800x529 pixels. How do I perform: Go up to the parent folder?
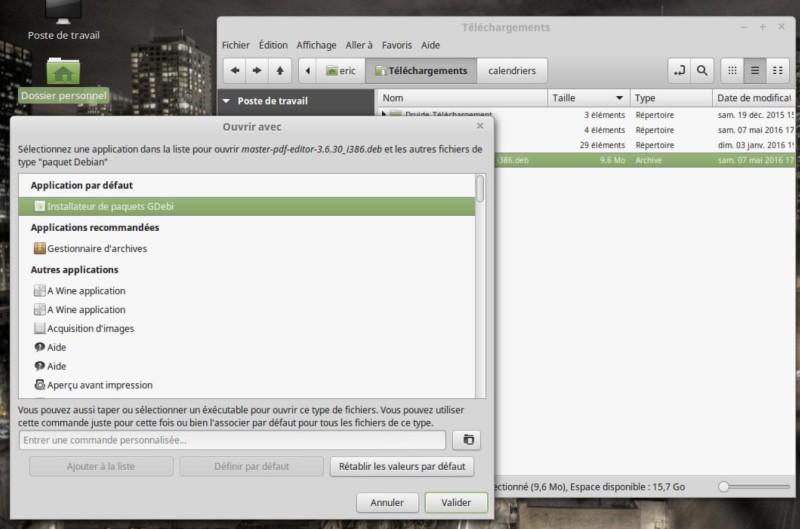click(280, 71)
